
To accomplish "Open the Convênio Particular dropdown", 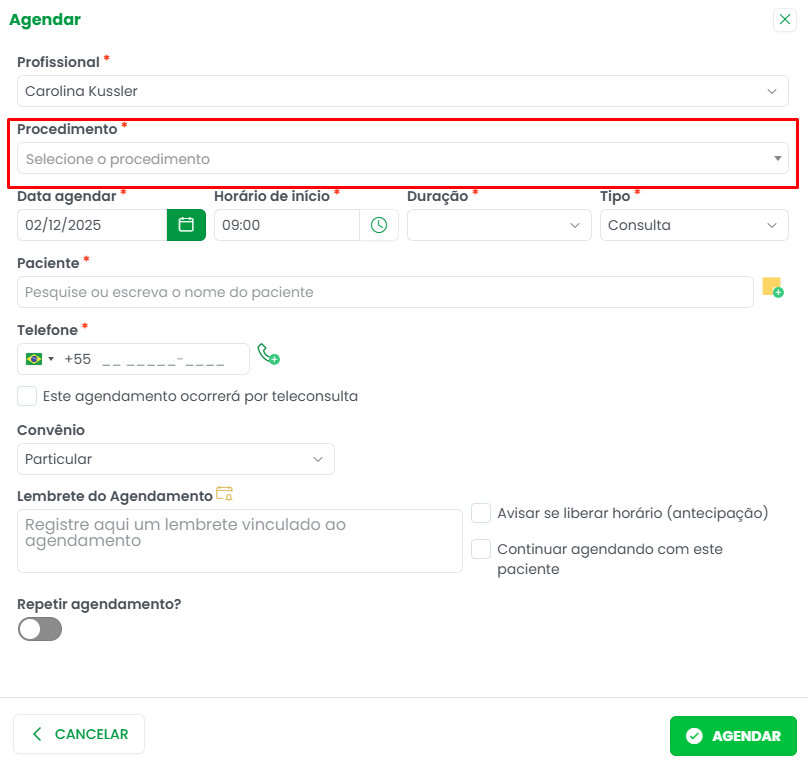I will (176, 459).
